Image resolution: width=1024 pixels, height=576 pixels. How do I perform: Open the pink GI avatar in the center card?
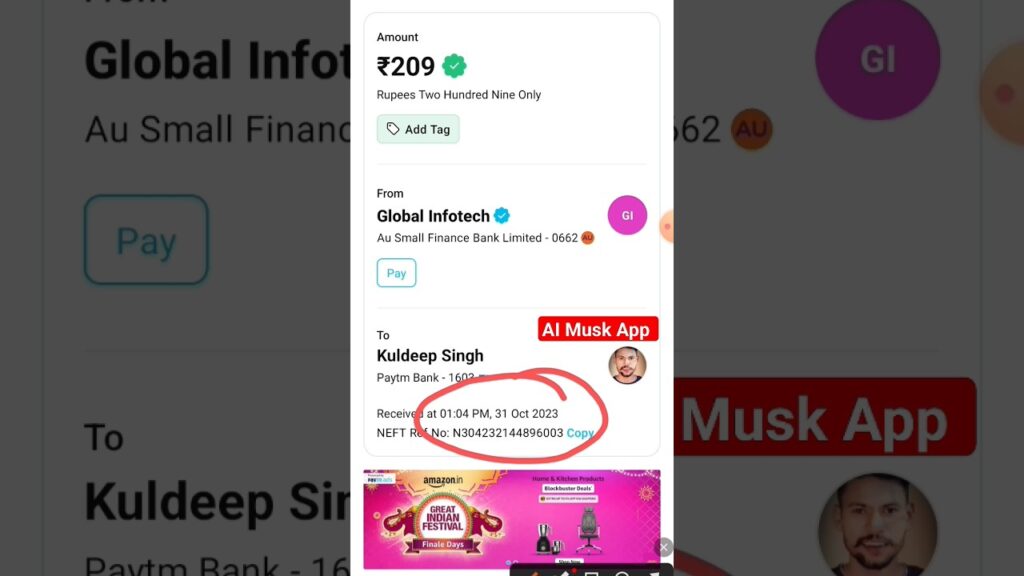point(627,215)
